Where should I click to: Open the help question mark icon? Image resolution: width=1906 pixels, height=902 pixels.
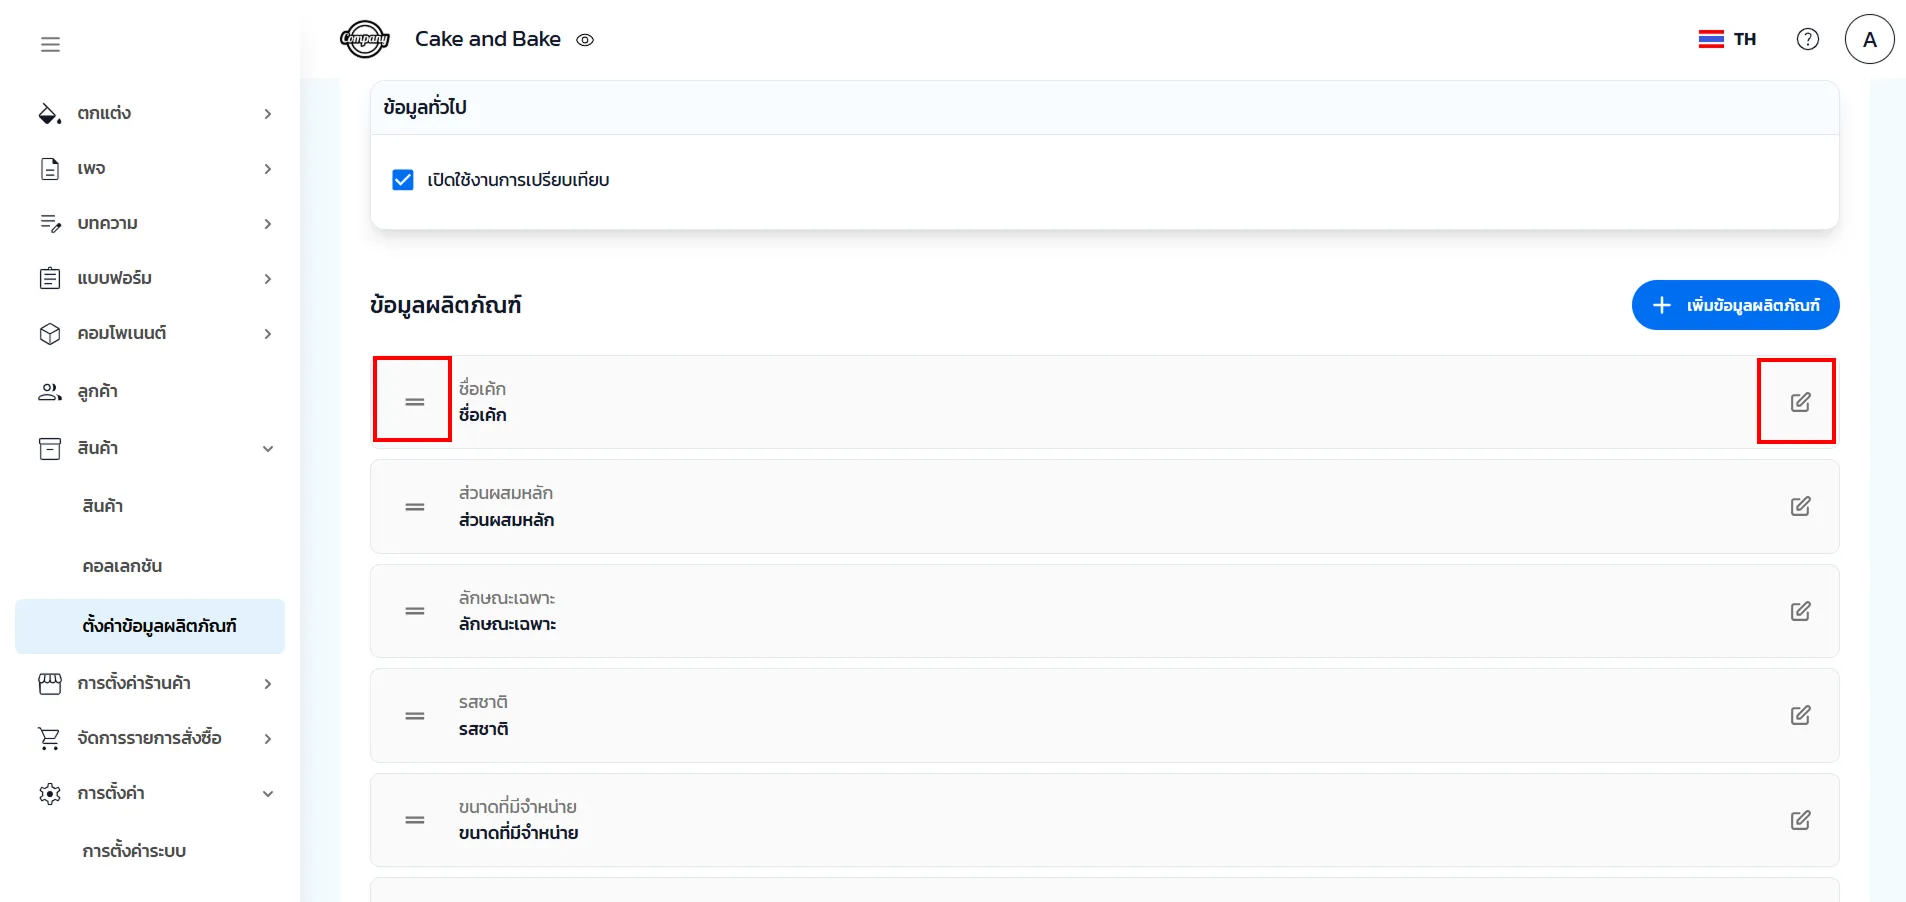[1807, 39]
